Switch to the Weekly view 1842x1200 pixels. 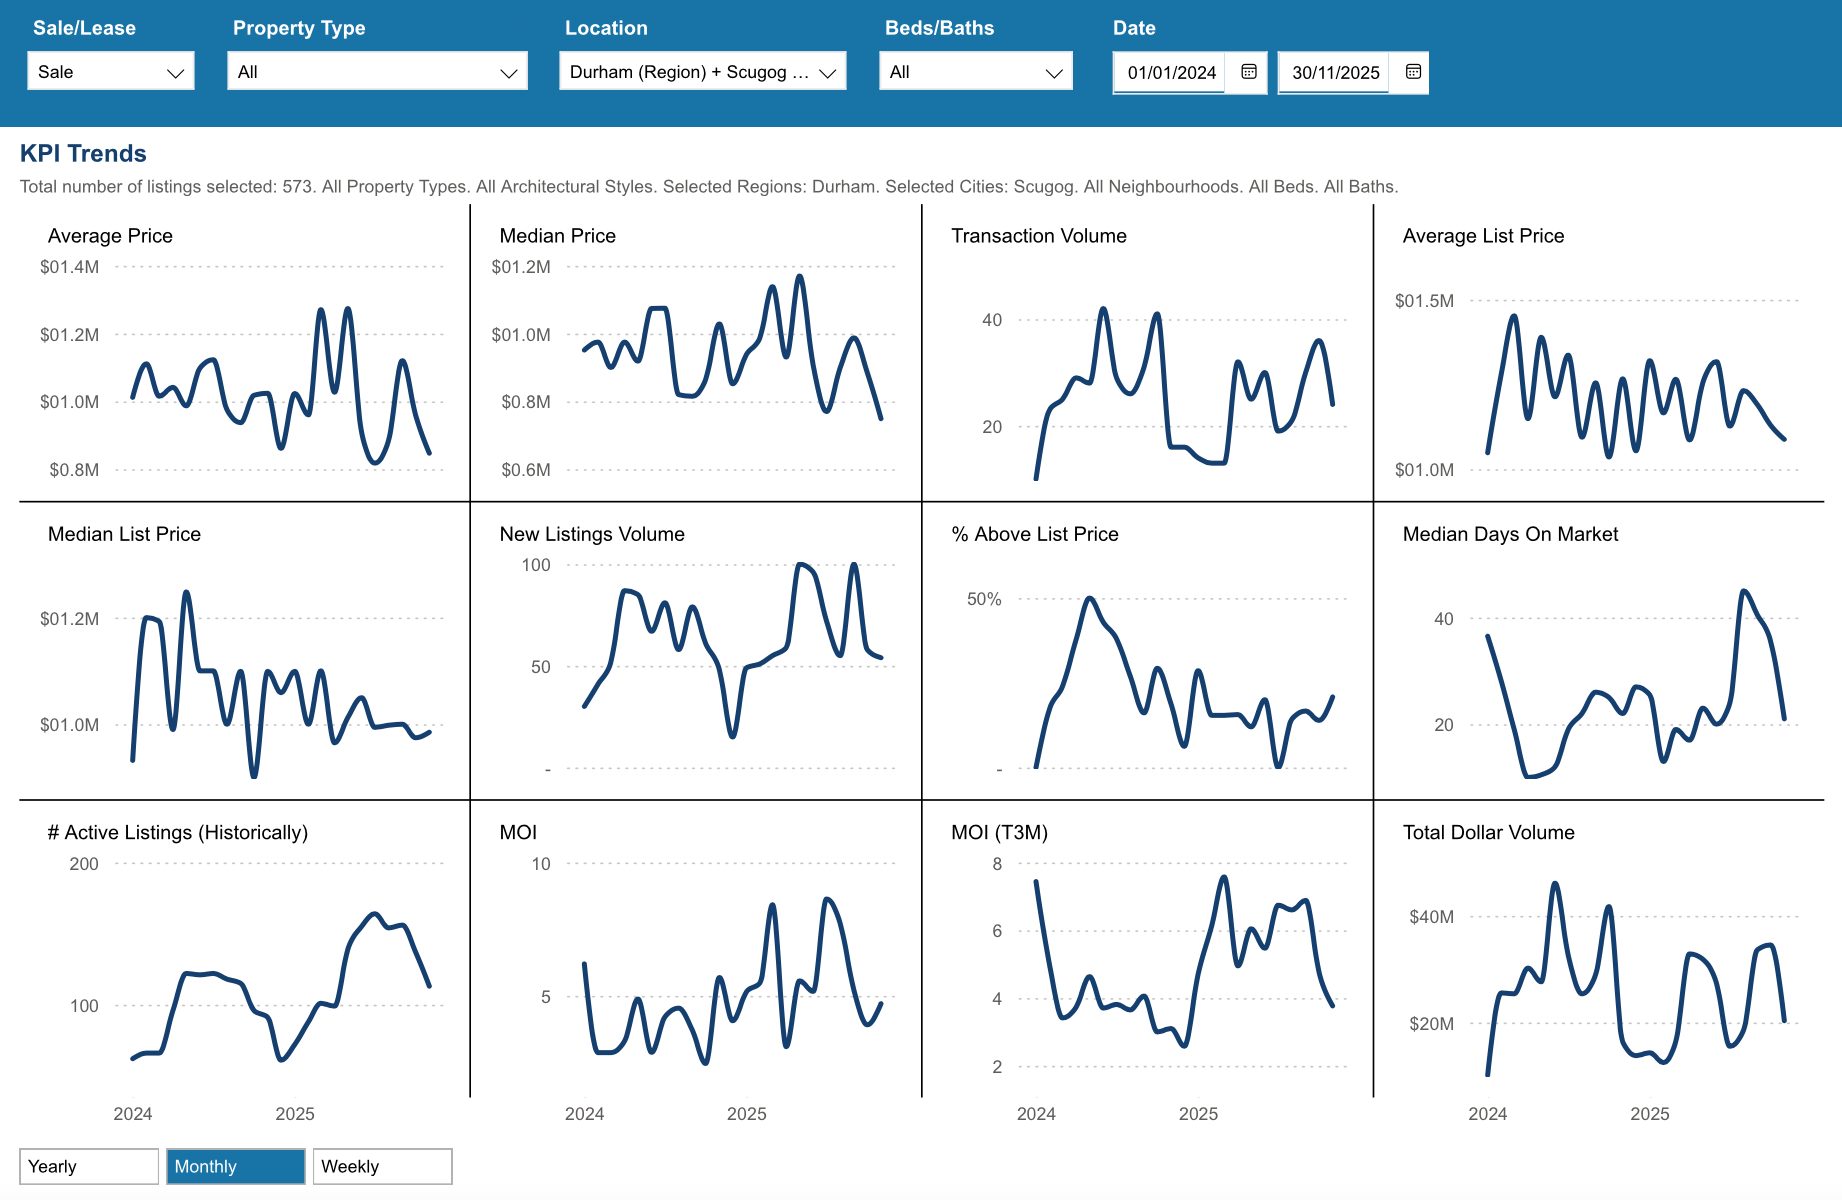click(382, 1166)
